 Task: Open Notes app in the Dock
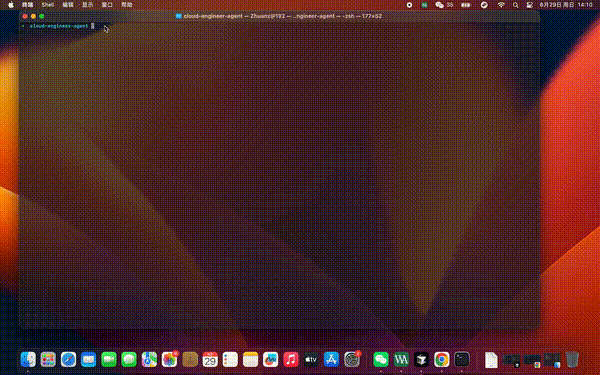coord(251,360)
